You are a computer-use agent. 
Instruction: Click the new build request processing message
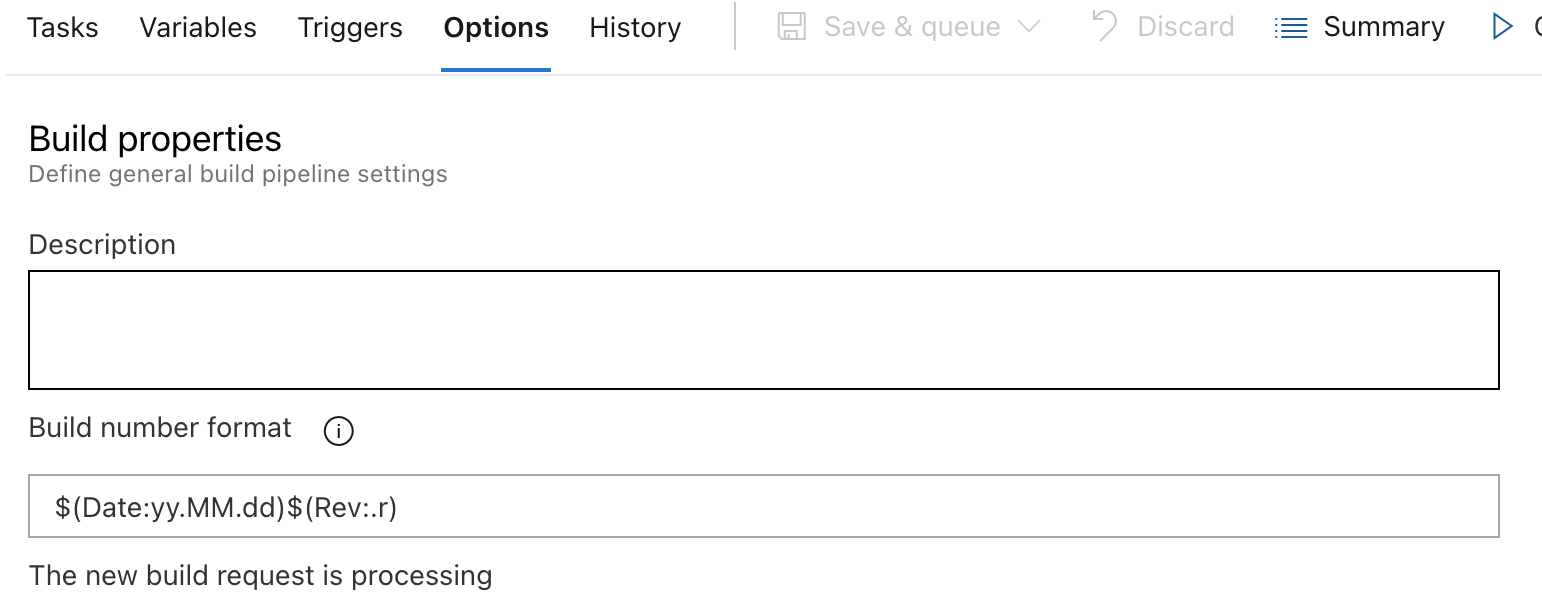click(x=260, y=576)
